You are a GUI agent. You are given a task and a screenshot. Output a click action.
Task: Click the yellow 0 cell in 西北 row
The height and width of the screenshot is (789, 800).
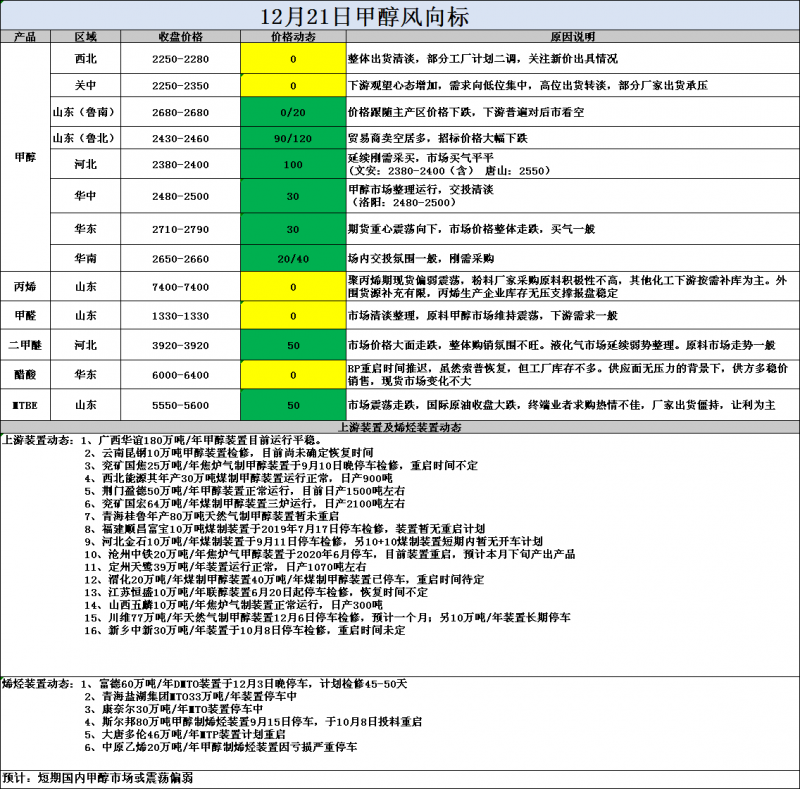pyautogui.click(x=293, y=59)
